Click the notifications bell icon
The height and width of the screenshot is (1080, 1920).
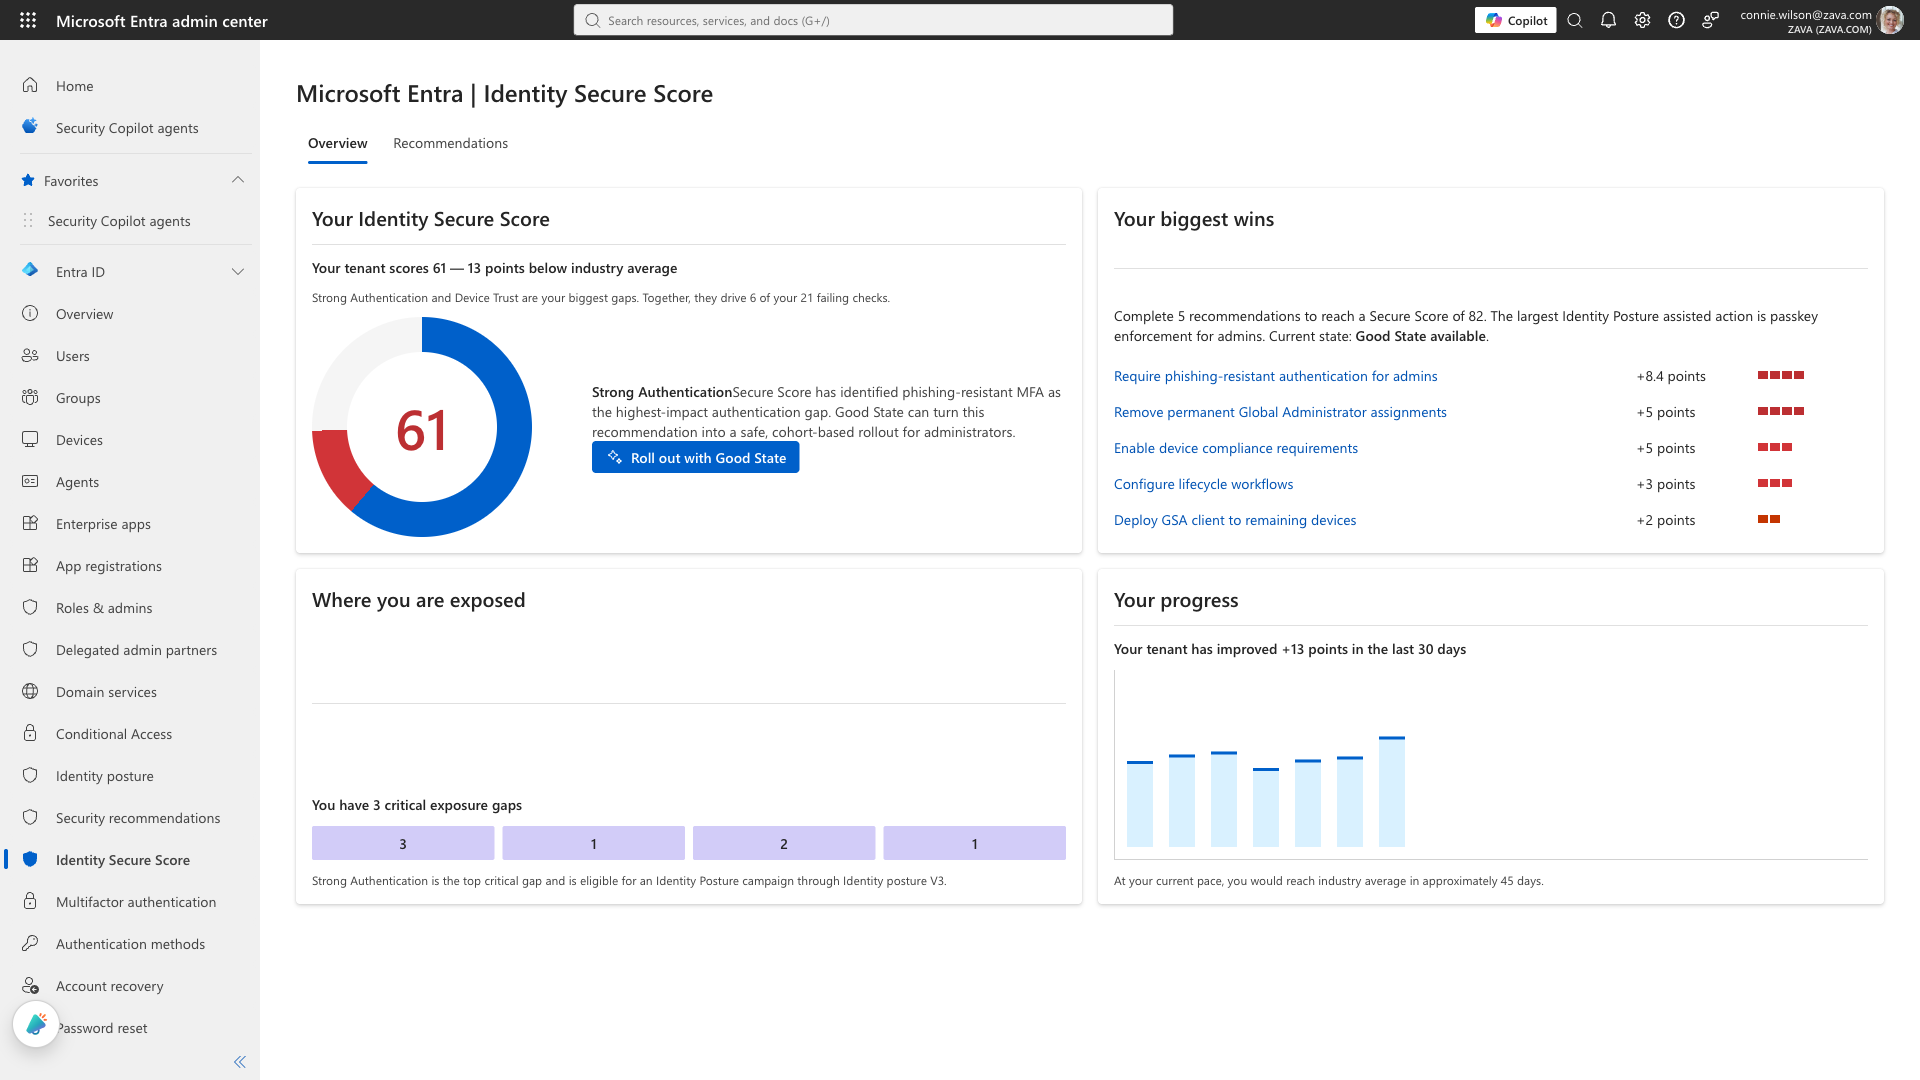coord(1608,20)
